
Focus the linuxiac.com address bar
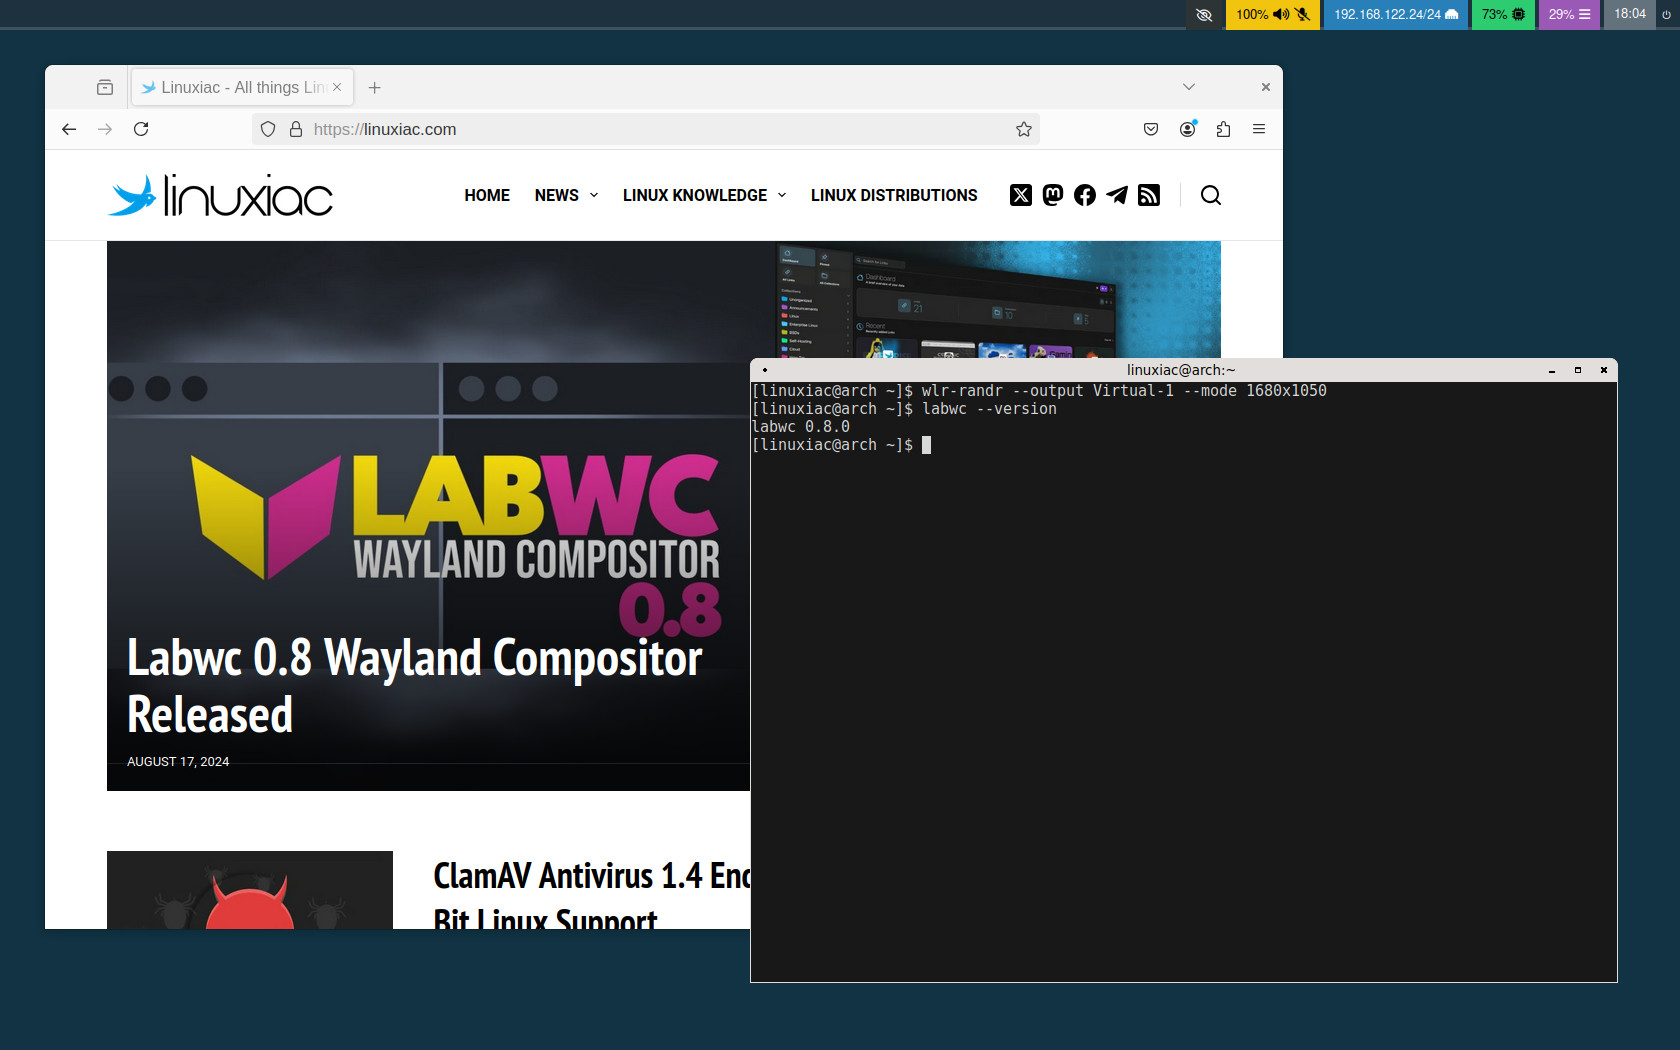645,129
